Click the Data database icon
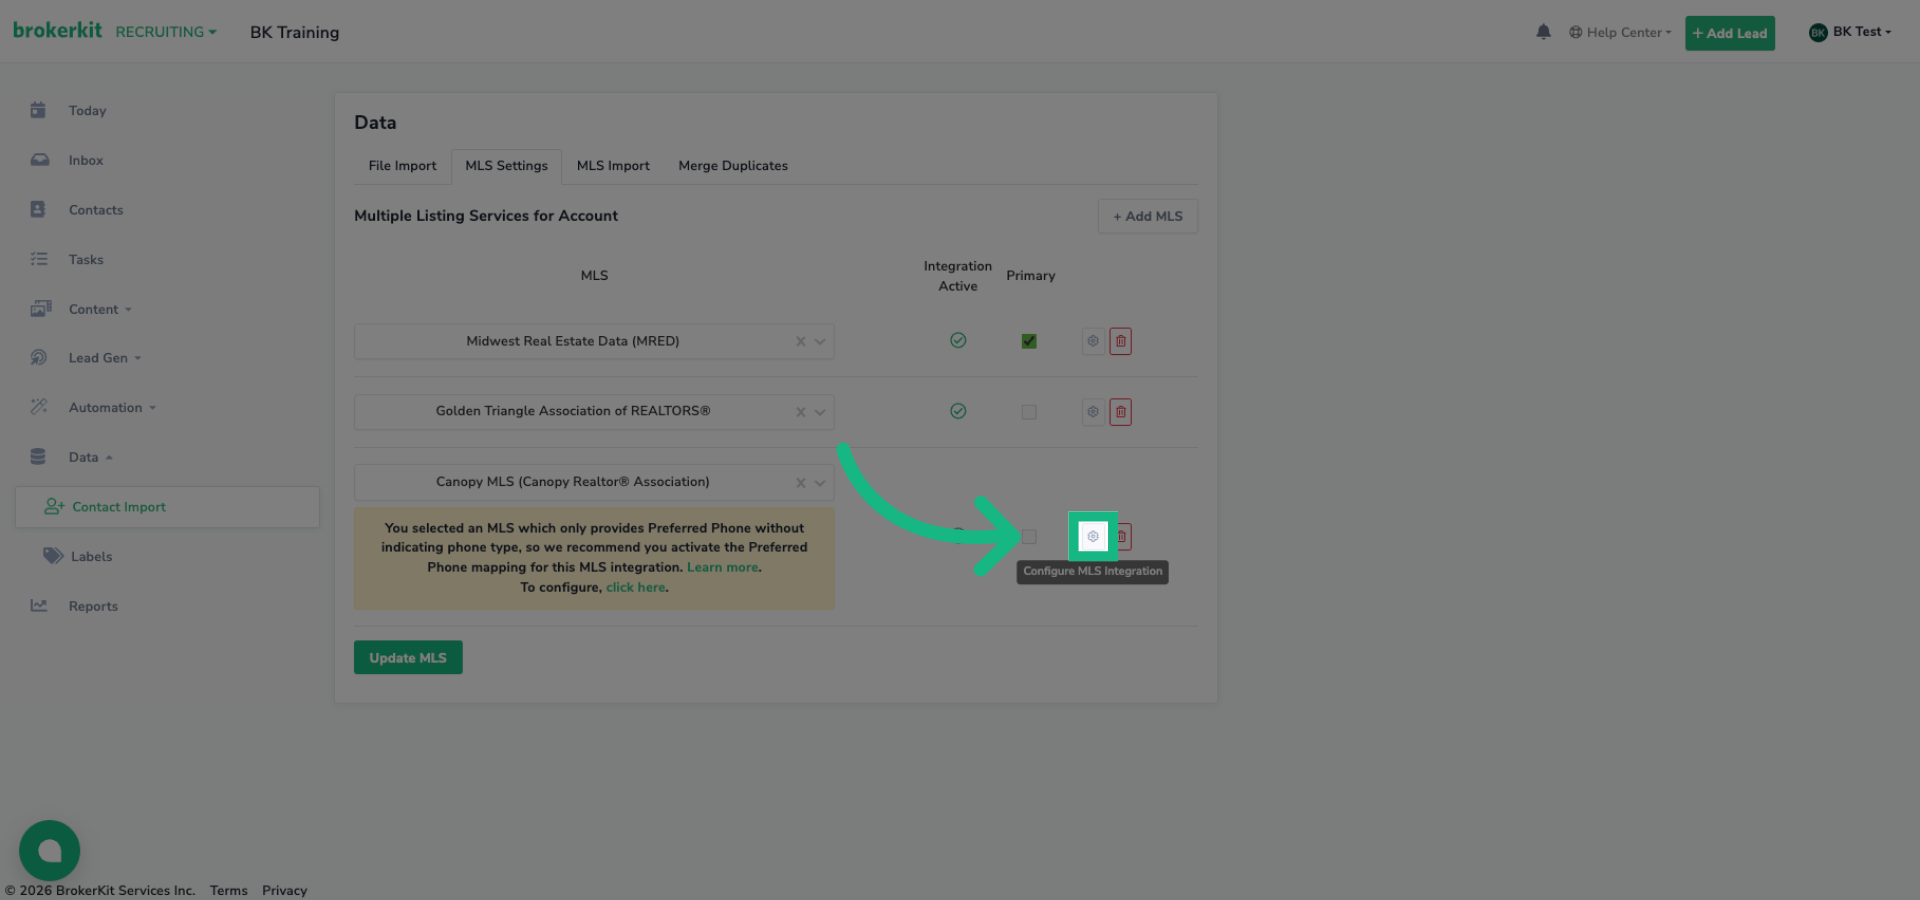Screen dimensions: 1920x900 [x=38, y=456]
